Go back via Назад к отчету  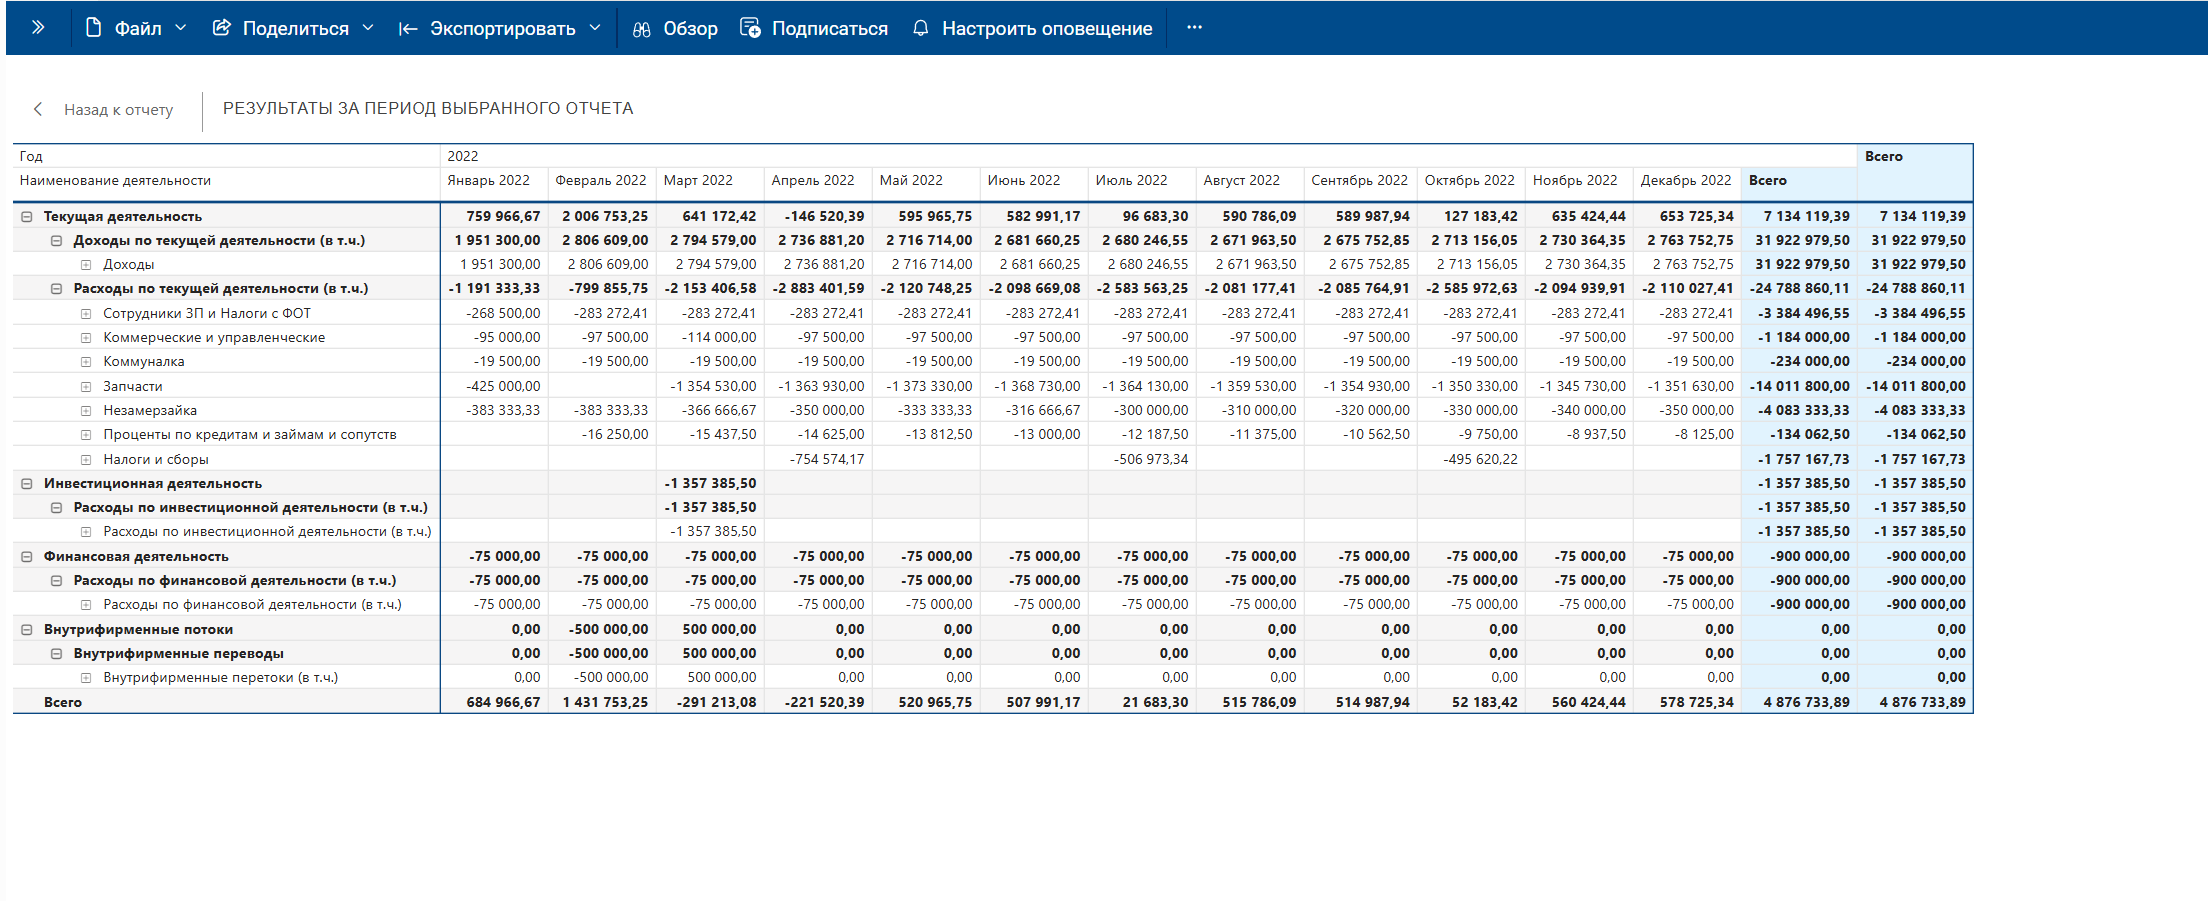(x=104, y=109)
